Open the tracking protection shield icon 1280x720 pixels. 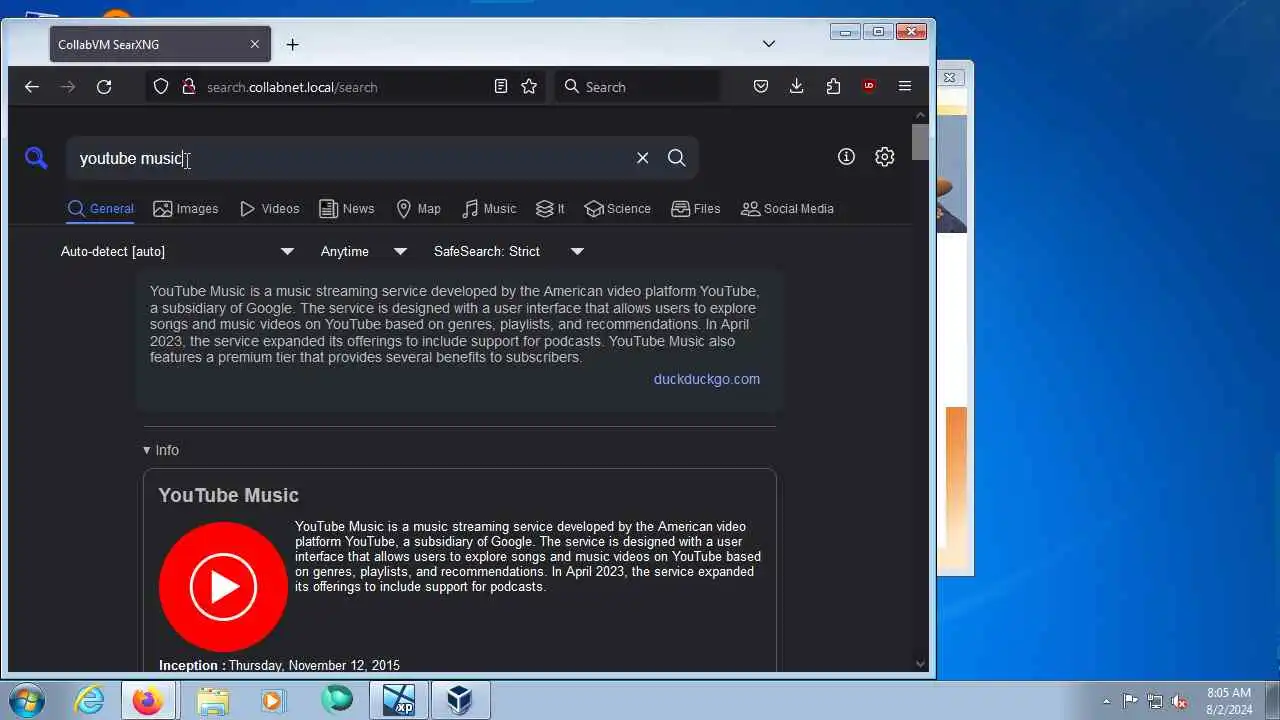(x=161, y=87)
